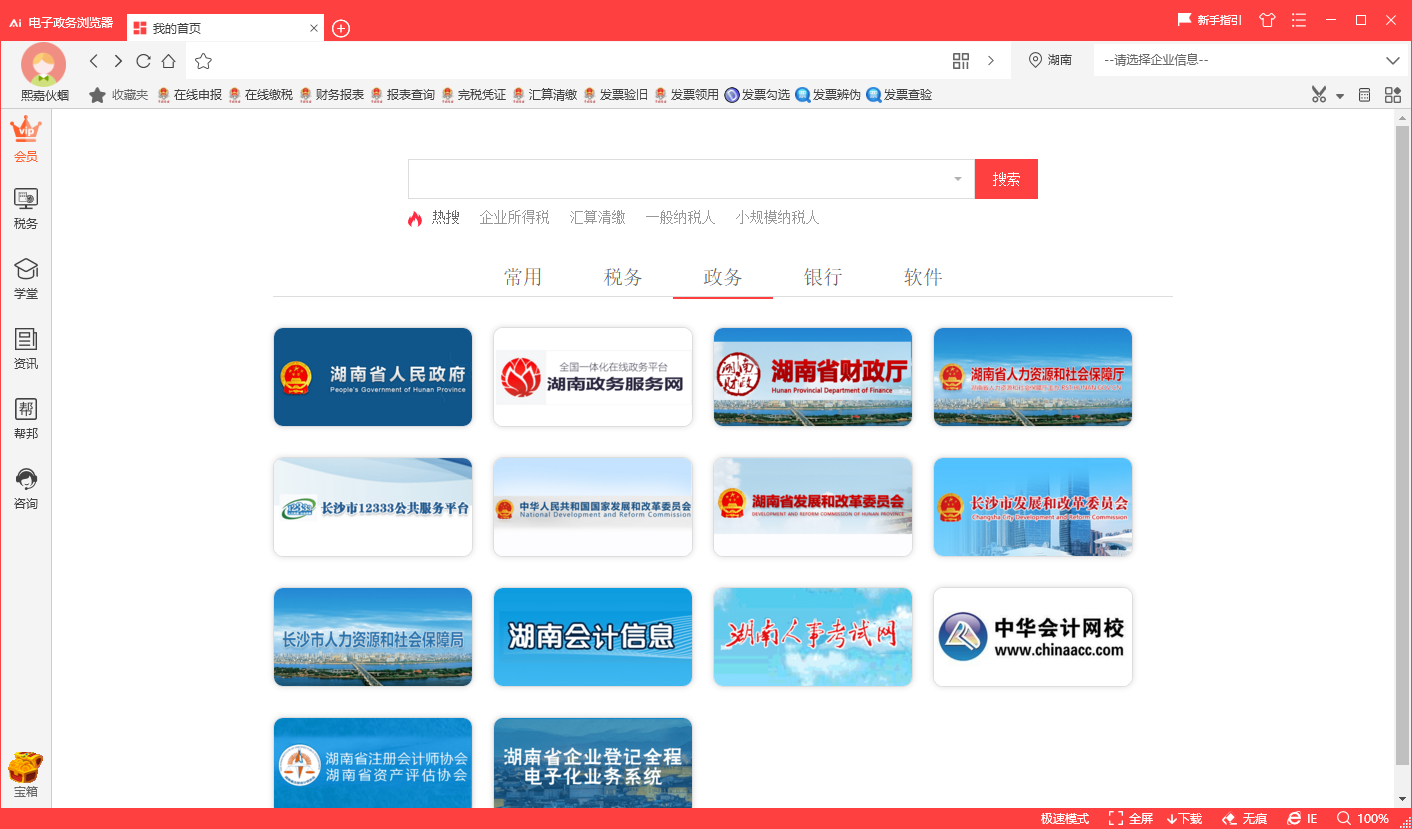Switch to the 软件 tab
Screen dimensions: 1412x829
tap(923, 277)
